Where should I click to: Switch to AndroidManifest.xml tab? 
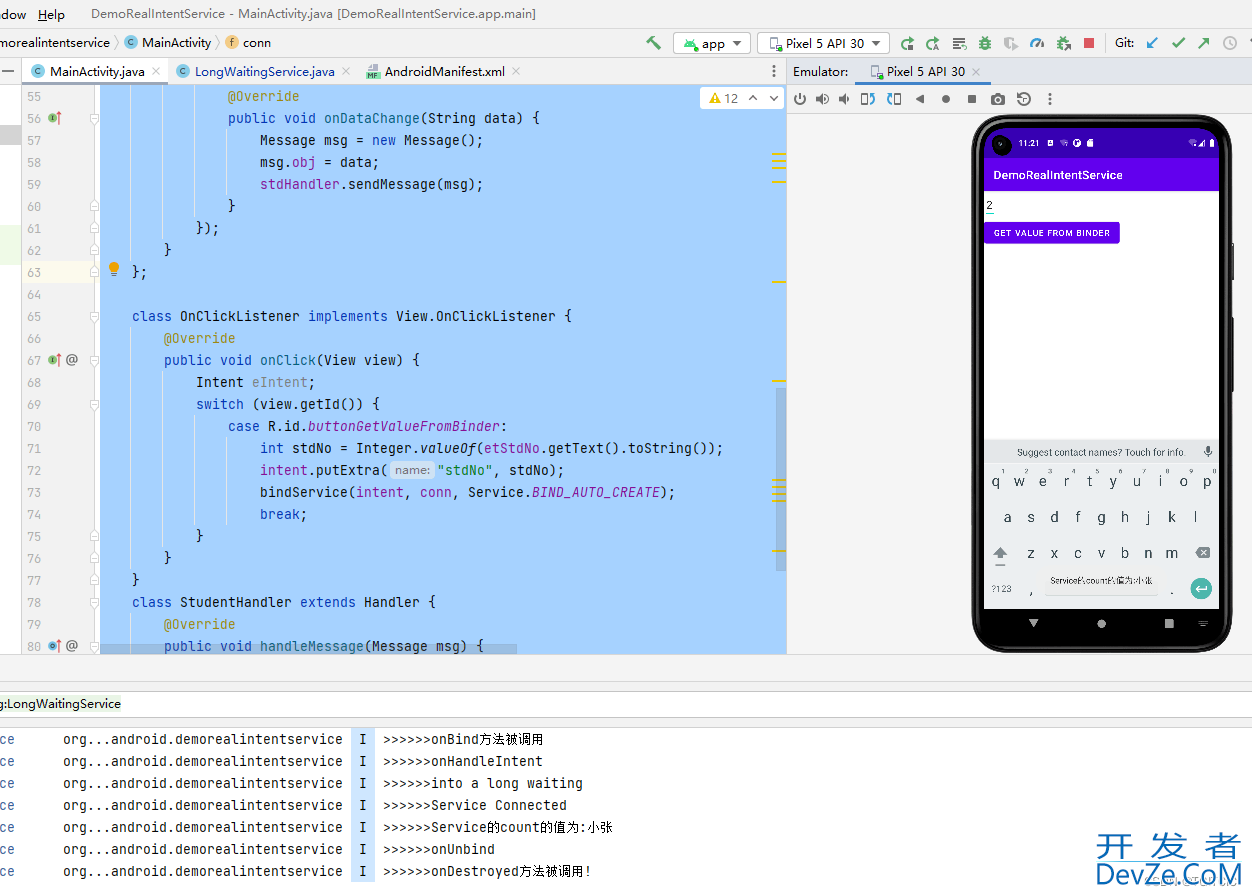click(445, 71)
